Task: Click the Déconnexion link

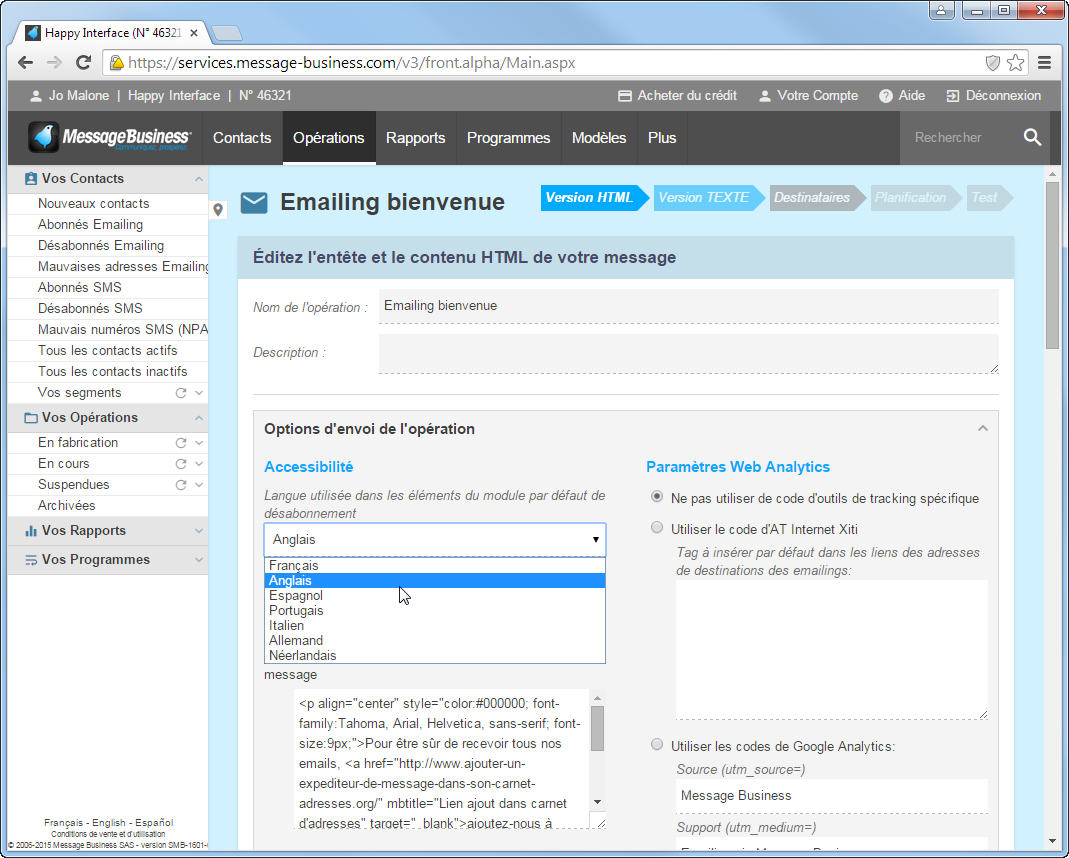Action: click(993, 96)
